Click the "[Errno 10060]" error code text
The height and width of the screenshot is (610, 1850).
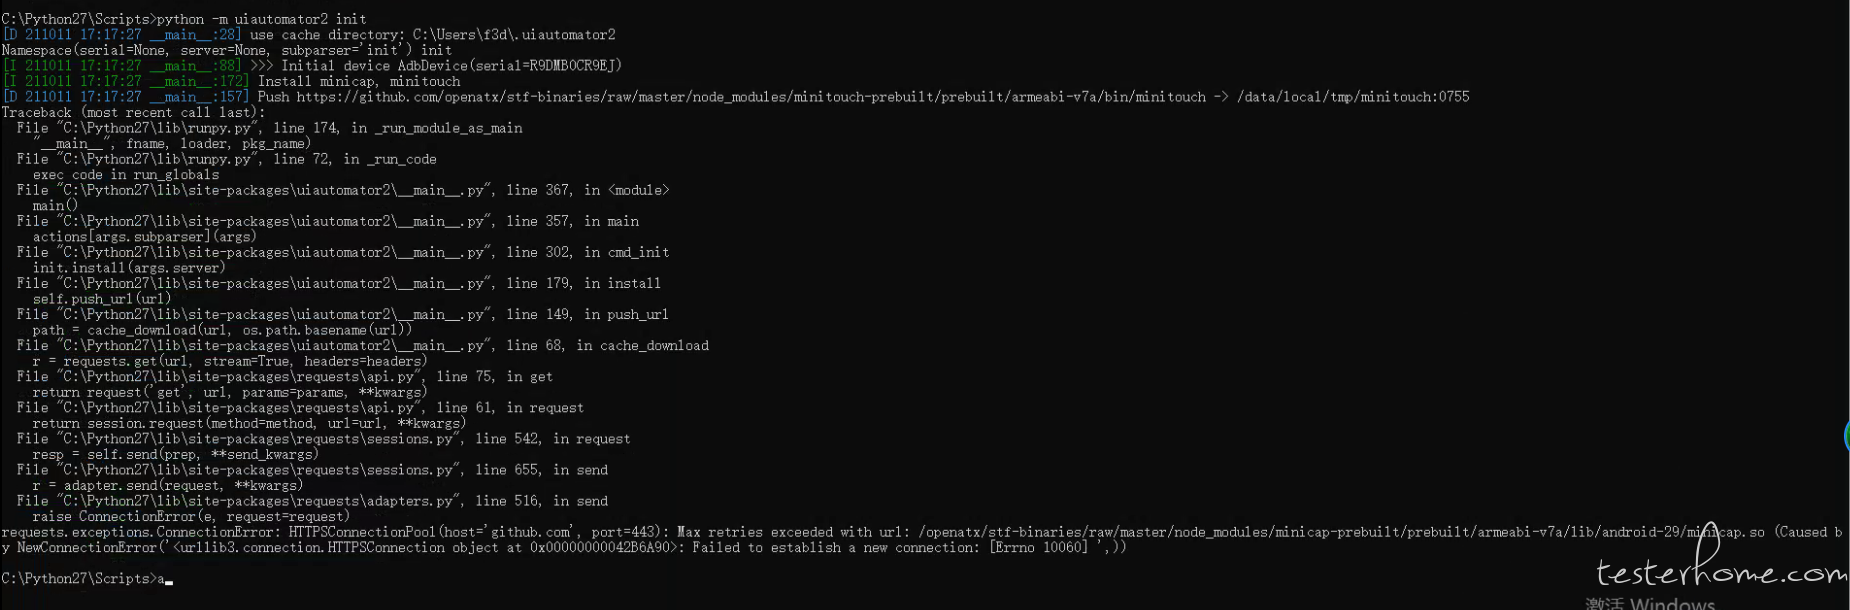coord(1038,548)
